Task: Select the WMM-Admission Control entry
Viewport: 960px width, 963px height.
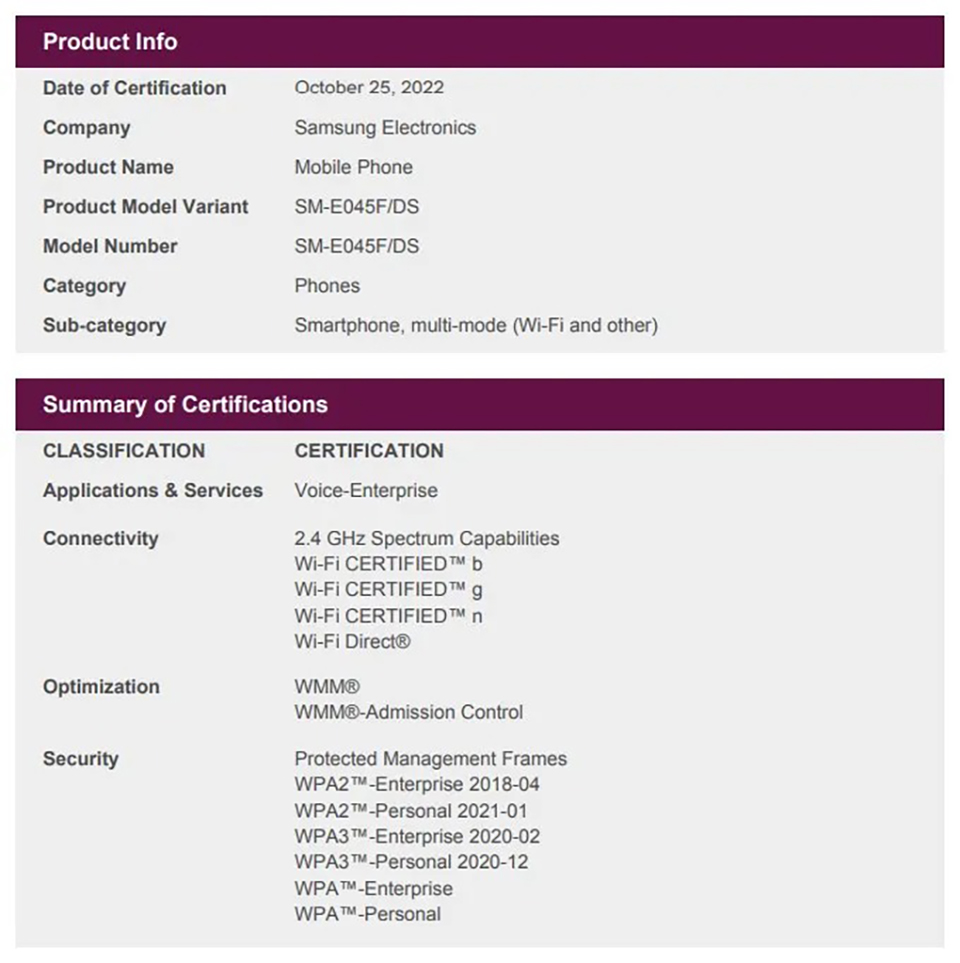Action: (408, 713)
